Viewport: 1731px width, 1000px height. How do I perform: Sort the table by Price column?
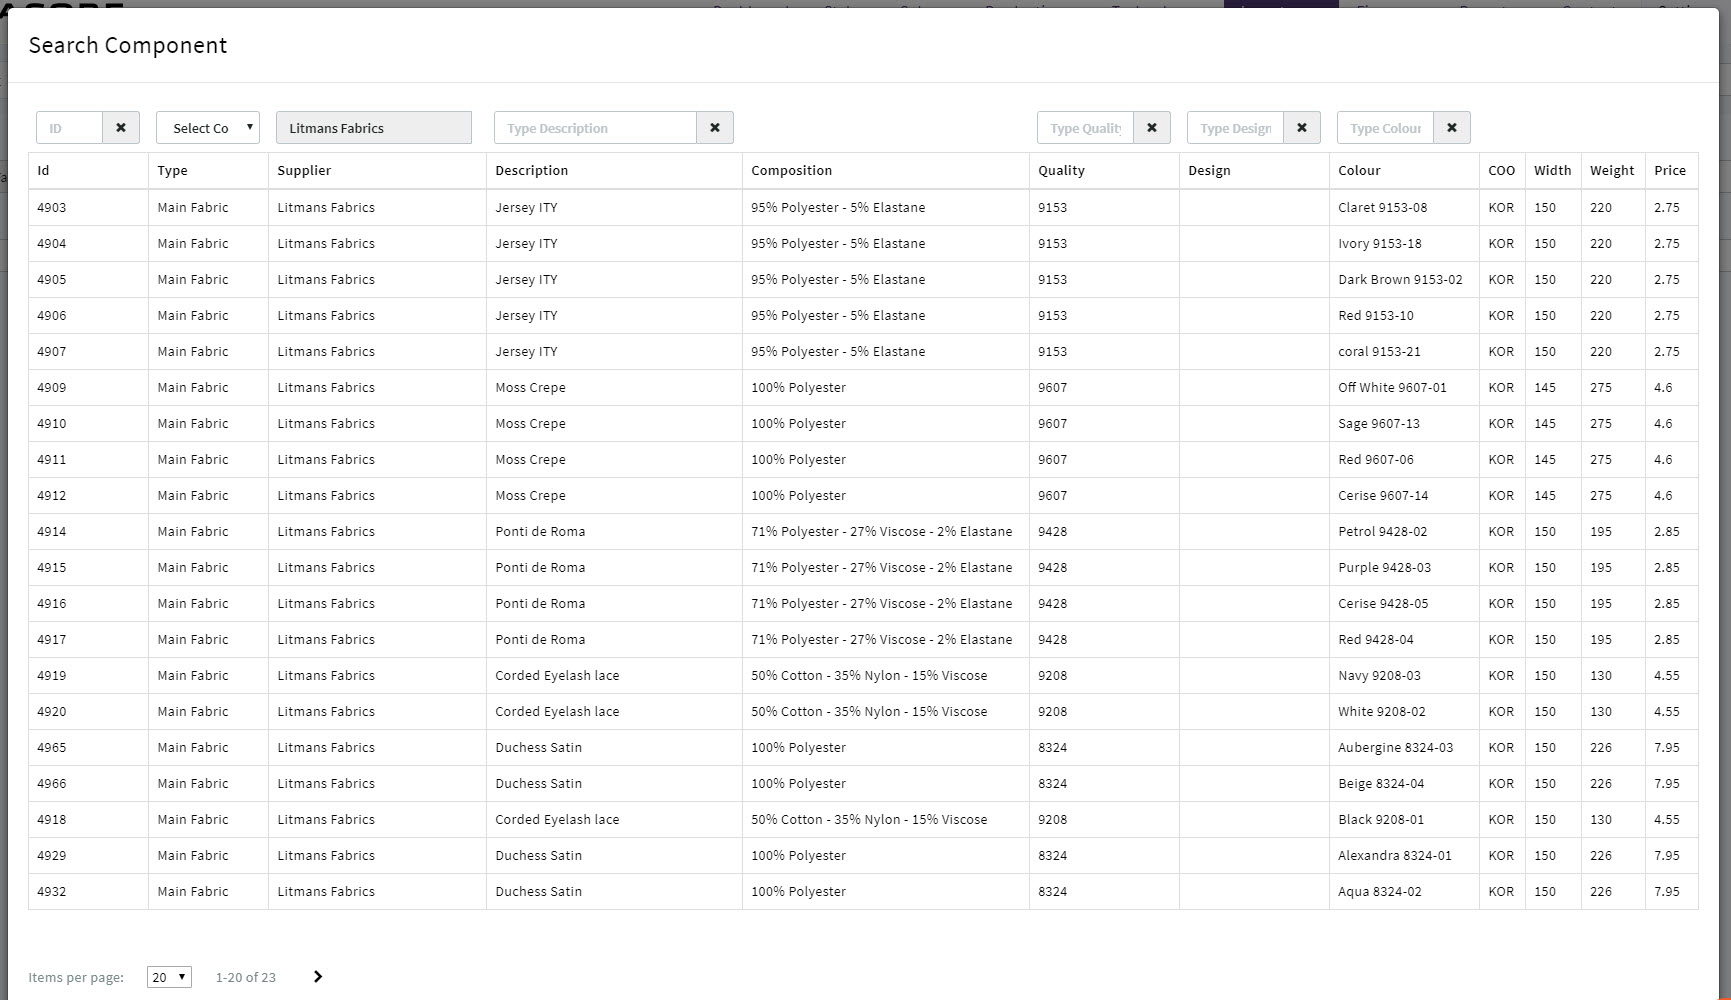tap(1669, 170)
